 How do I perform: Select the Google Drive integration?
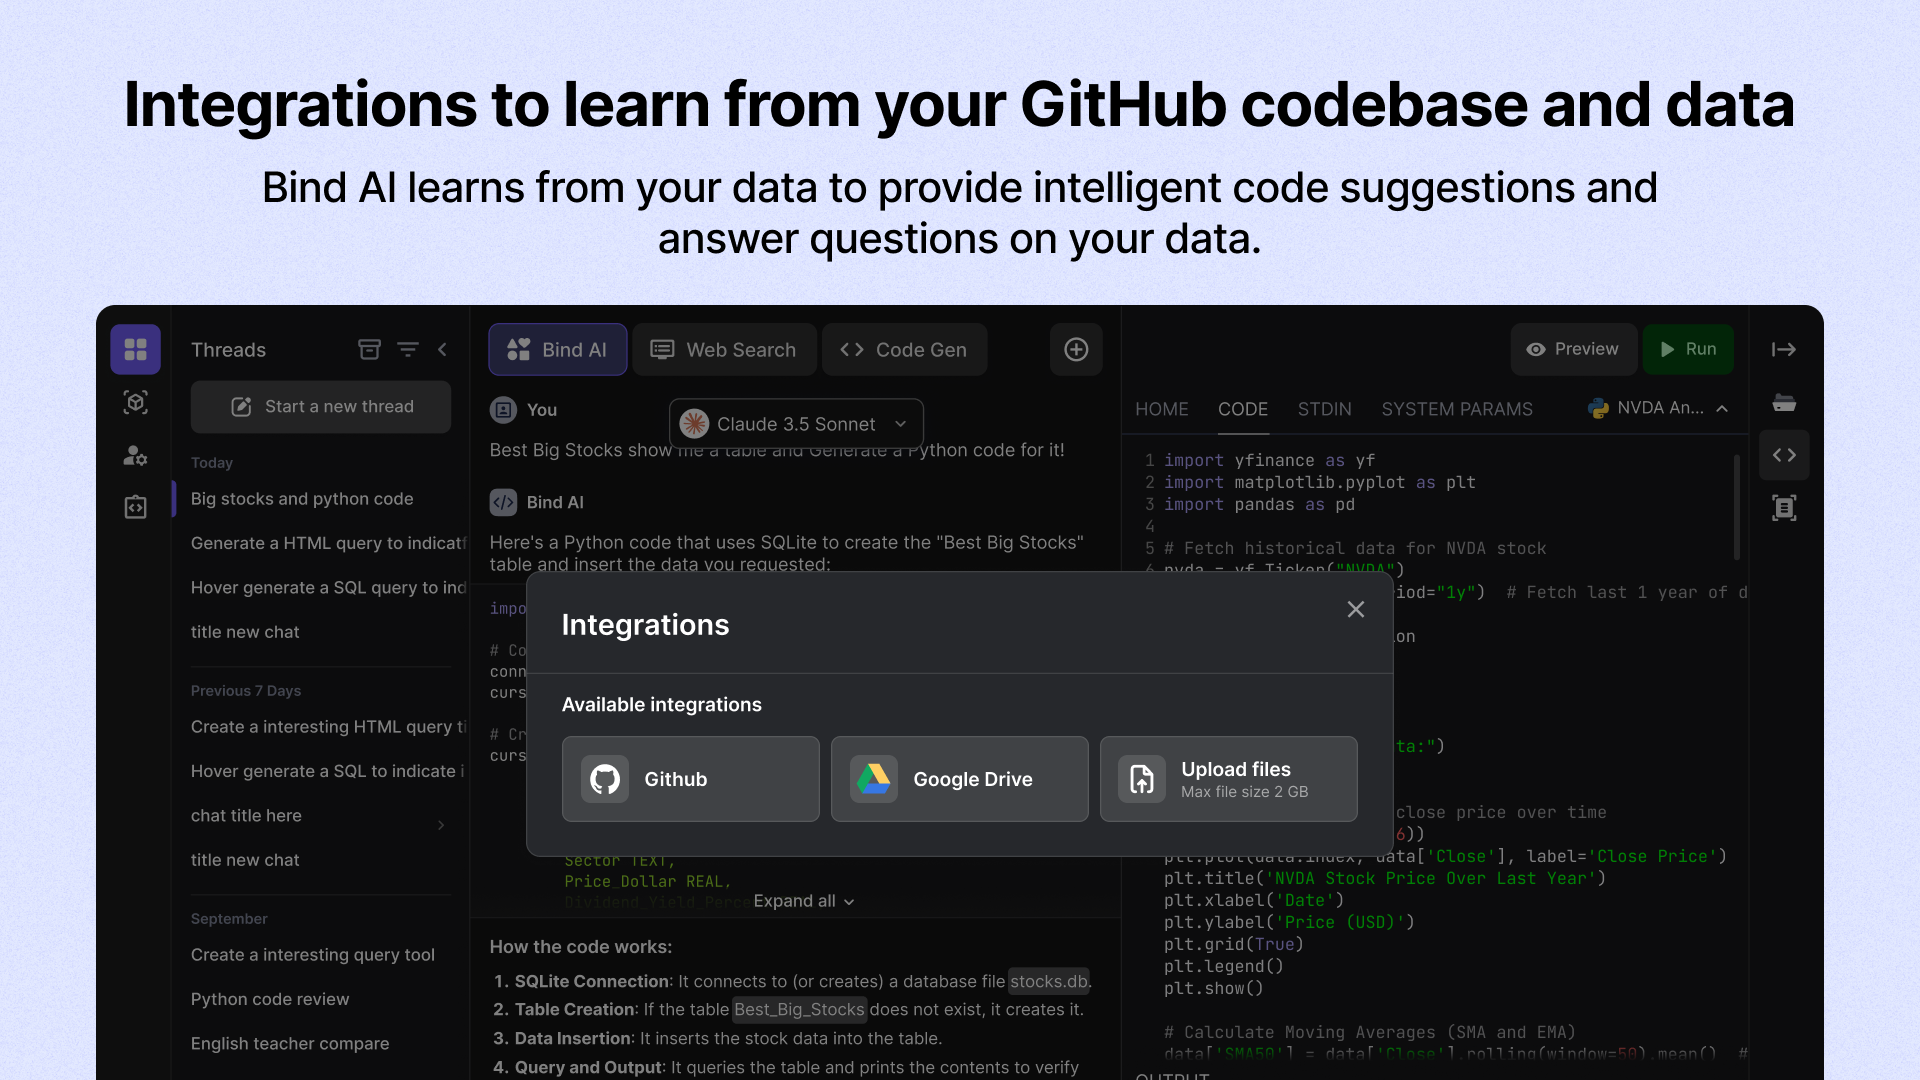(959, 778)
